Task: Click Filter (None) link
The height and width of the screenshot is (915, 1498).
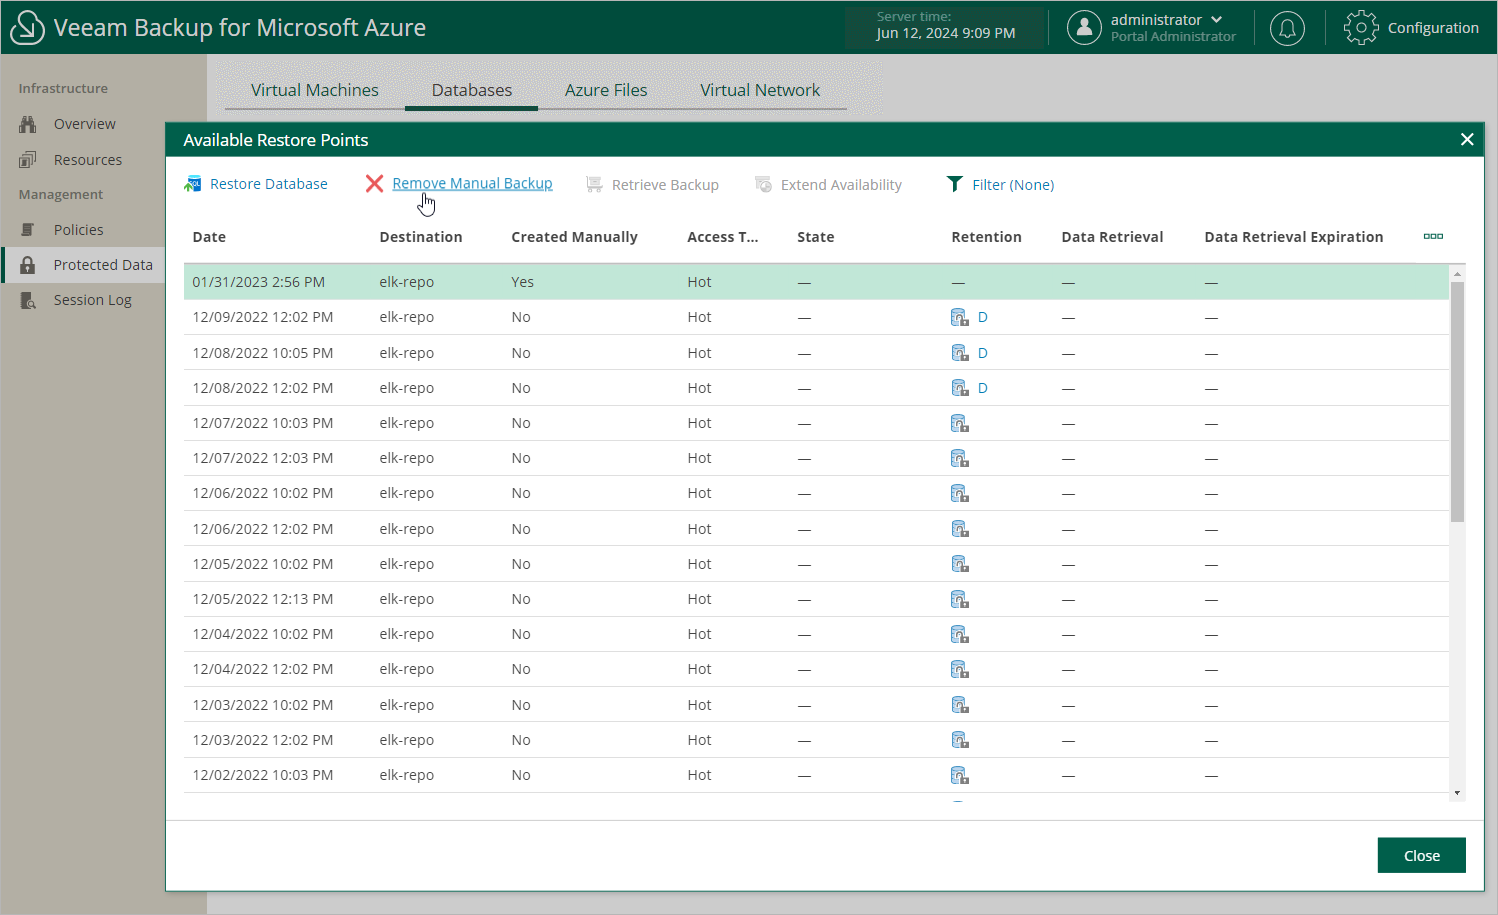Action: coord(1013,185)
